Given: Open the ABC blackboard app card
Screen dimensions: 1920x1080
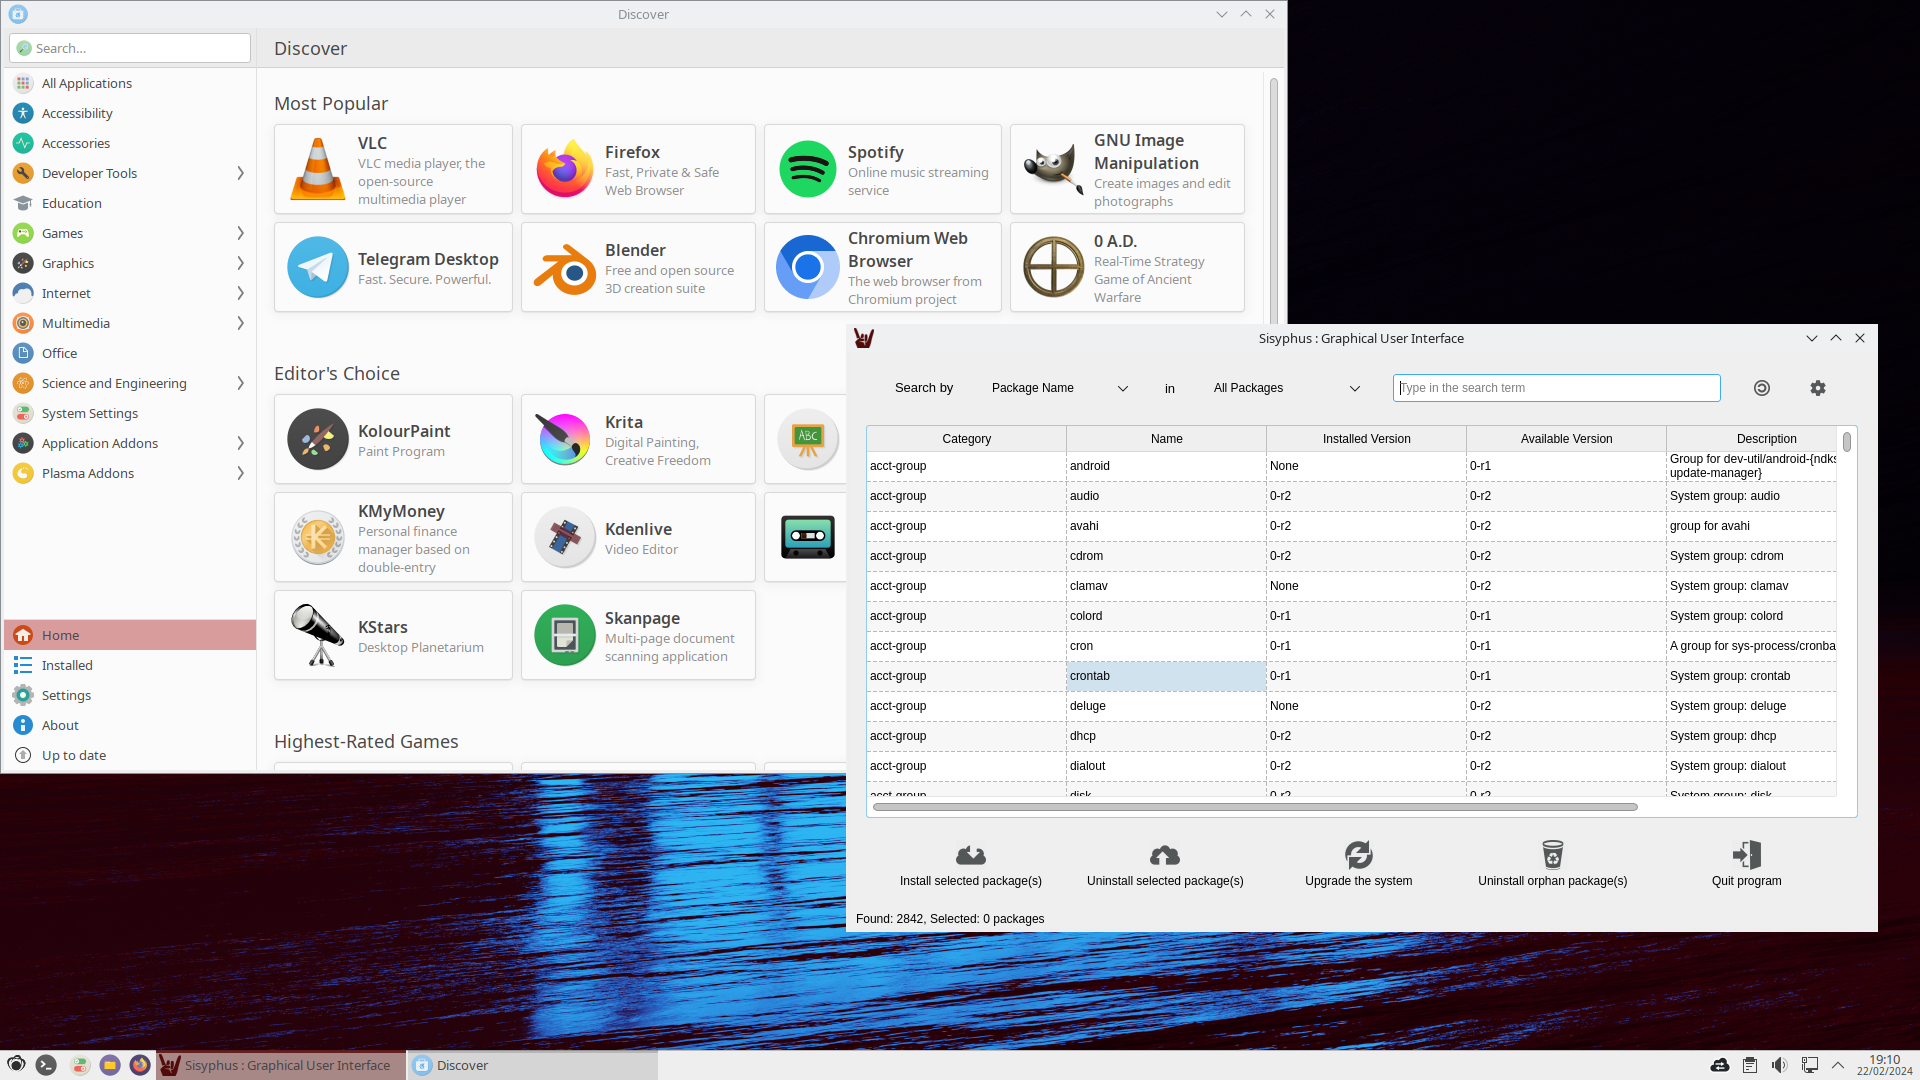Looking at the screenshot, I should tap(806, 439).
